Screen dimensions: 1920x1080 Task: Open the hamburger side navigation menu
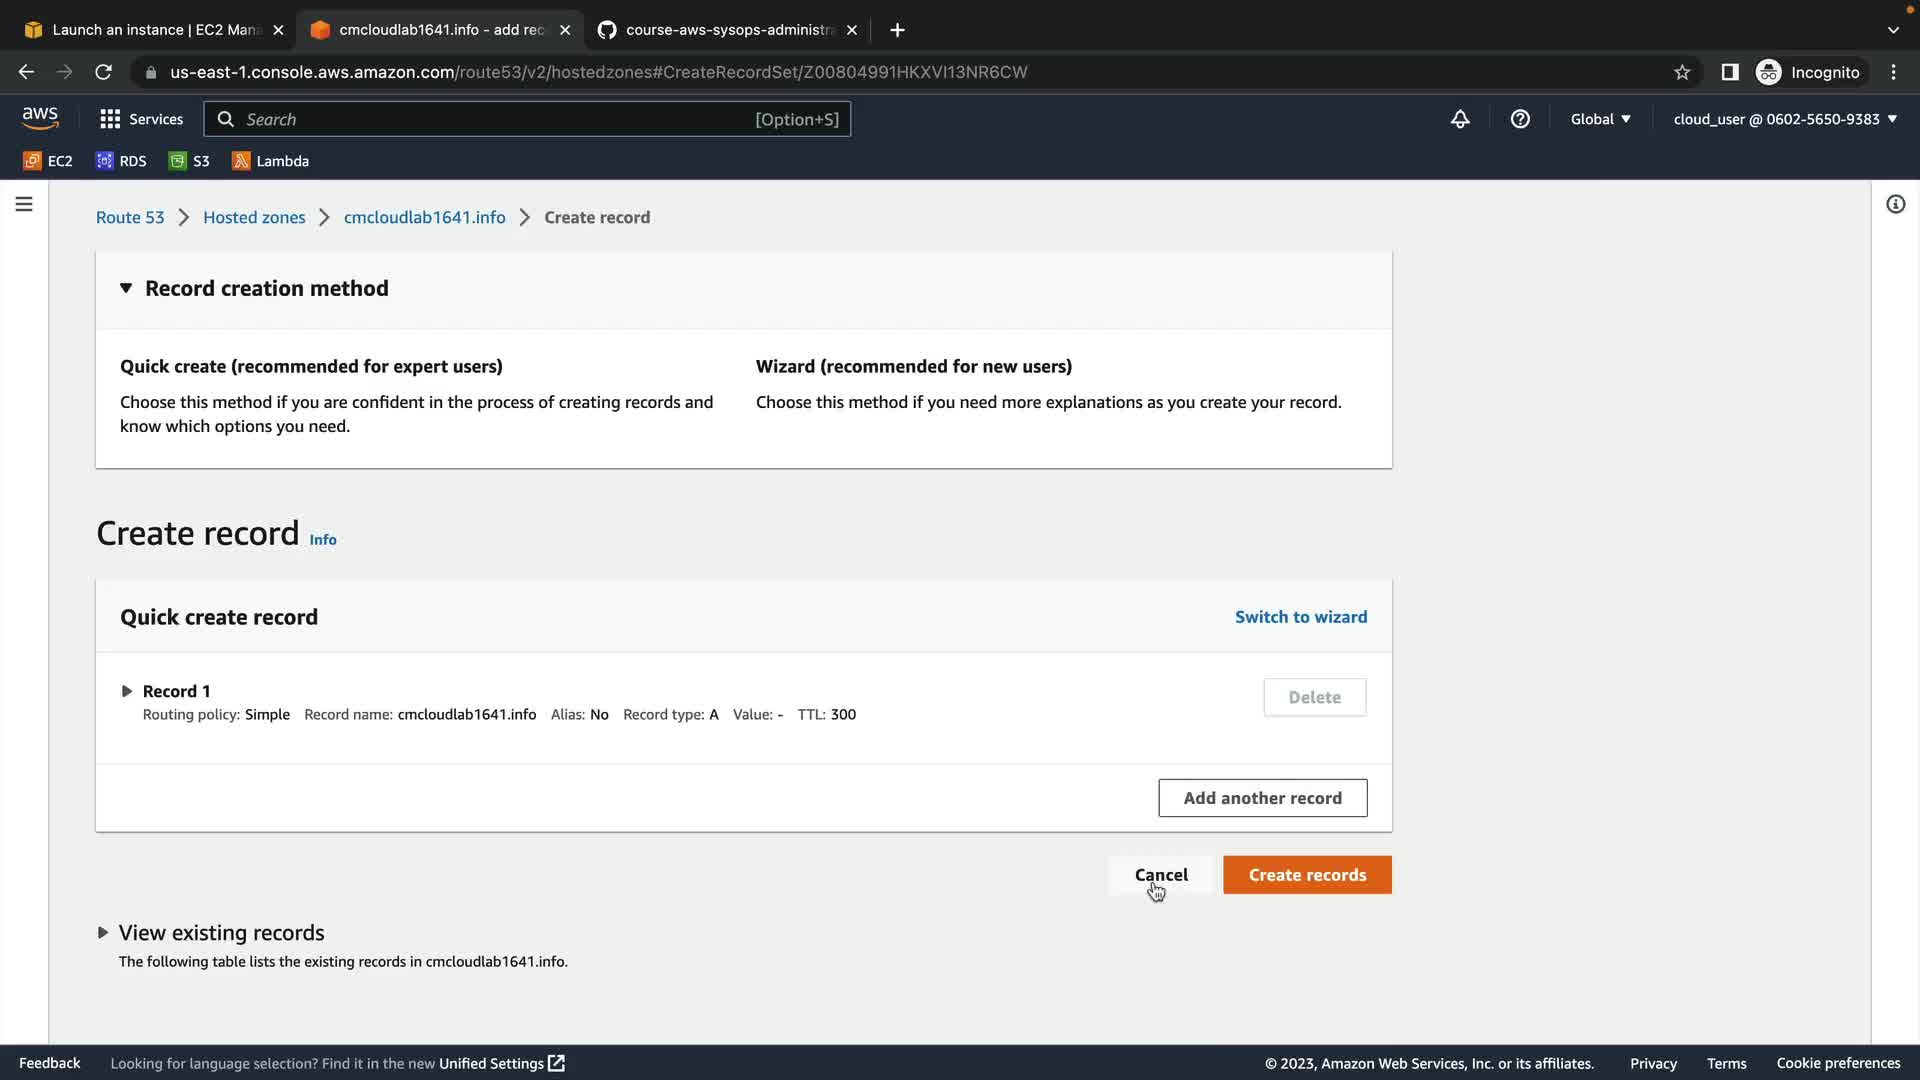coord(24,204)
